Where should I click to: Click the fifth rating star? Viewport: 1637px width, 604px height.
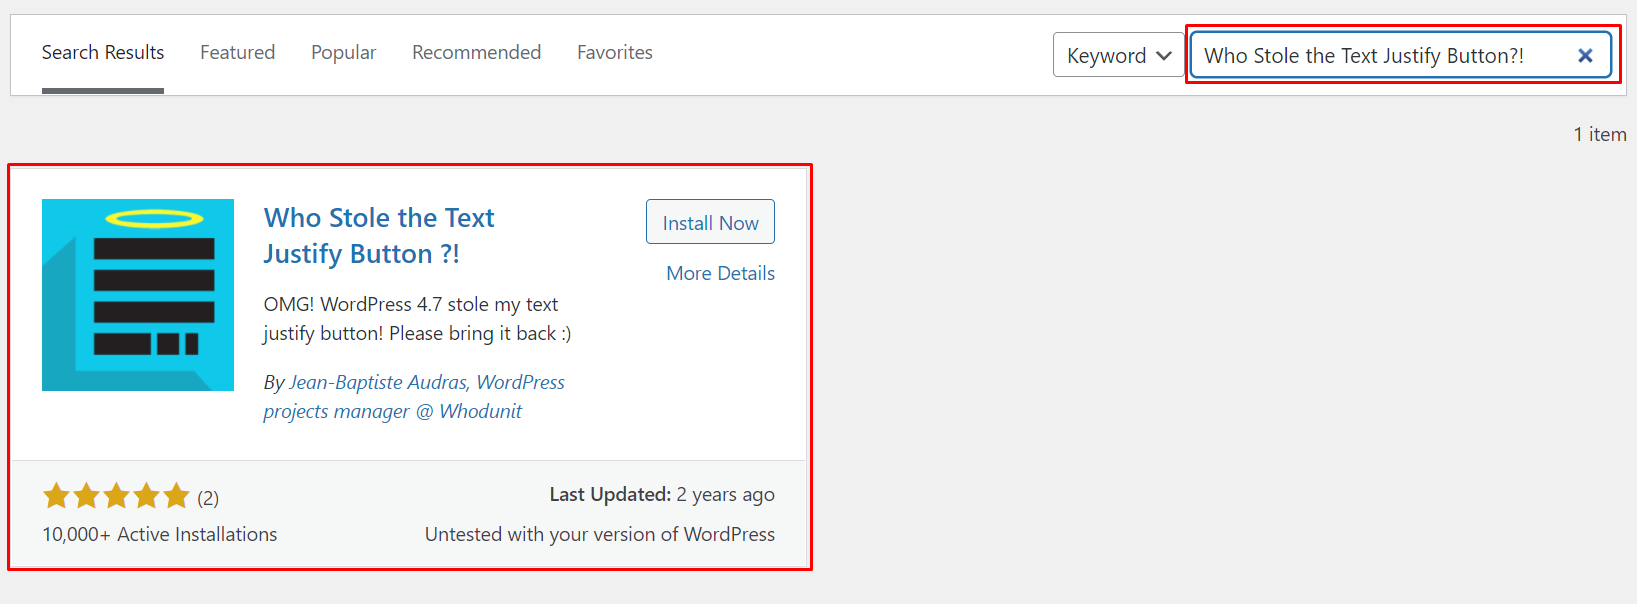point(176,494)
